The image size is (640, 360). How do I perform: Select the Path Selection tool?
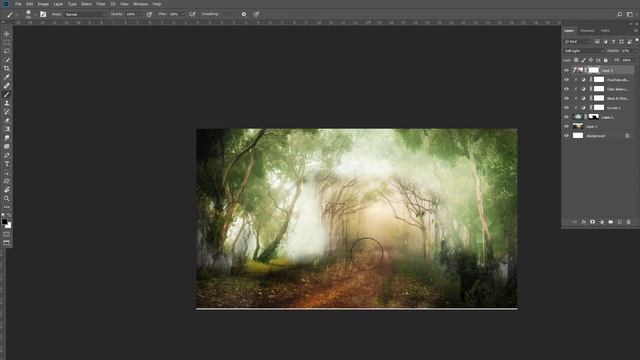(x=7, y=173)
